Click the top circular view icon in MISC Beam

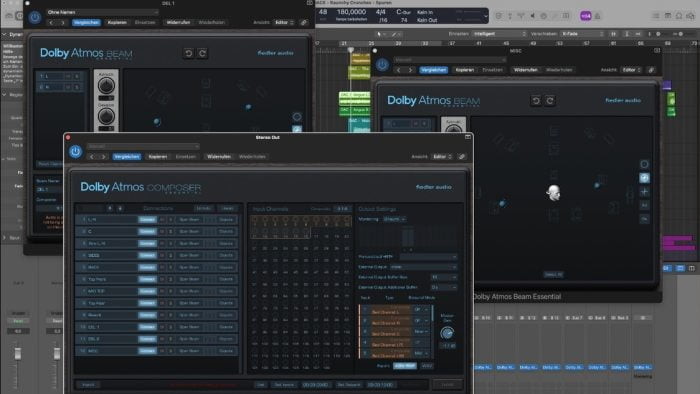tap(644, 164)
